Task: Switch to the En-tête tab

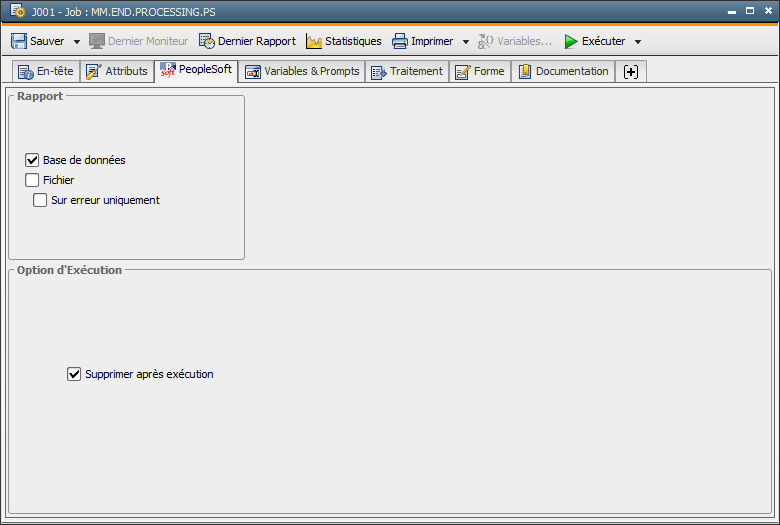Action: (x=45, y=71)
